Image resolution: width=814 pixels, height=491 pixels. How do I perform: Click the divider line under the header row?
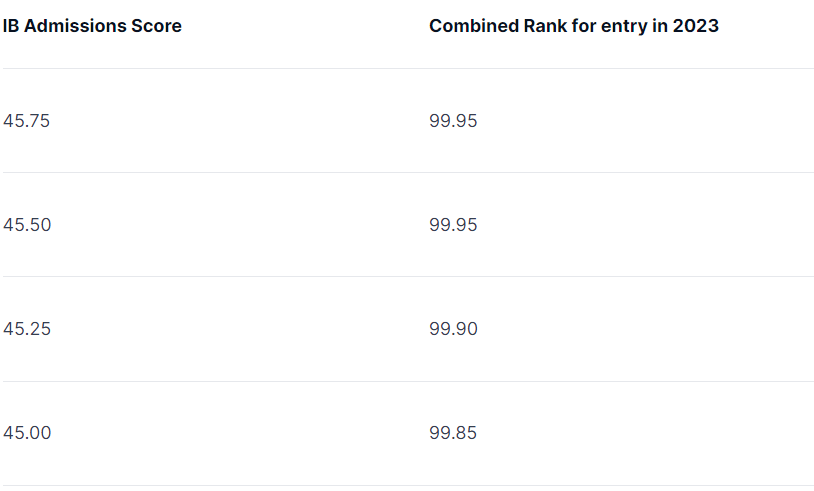click(x=407, y=69)
